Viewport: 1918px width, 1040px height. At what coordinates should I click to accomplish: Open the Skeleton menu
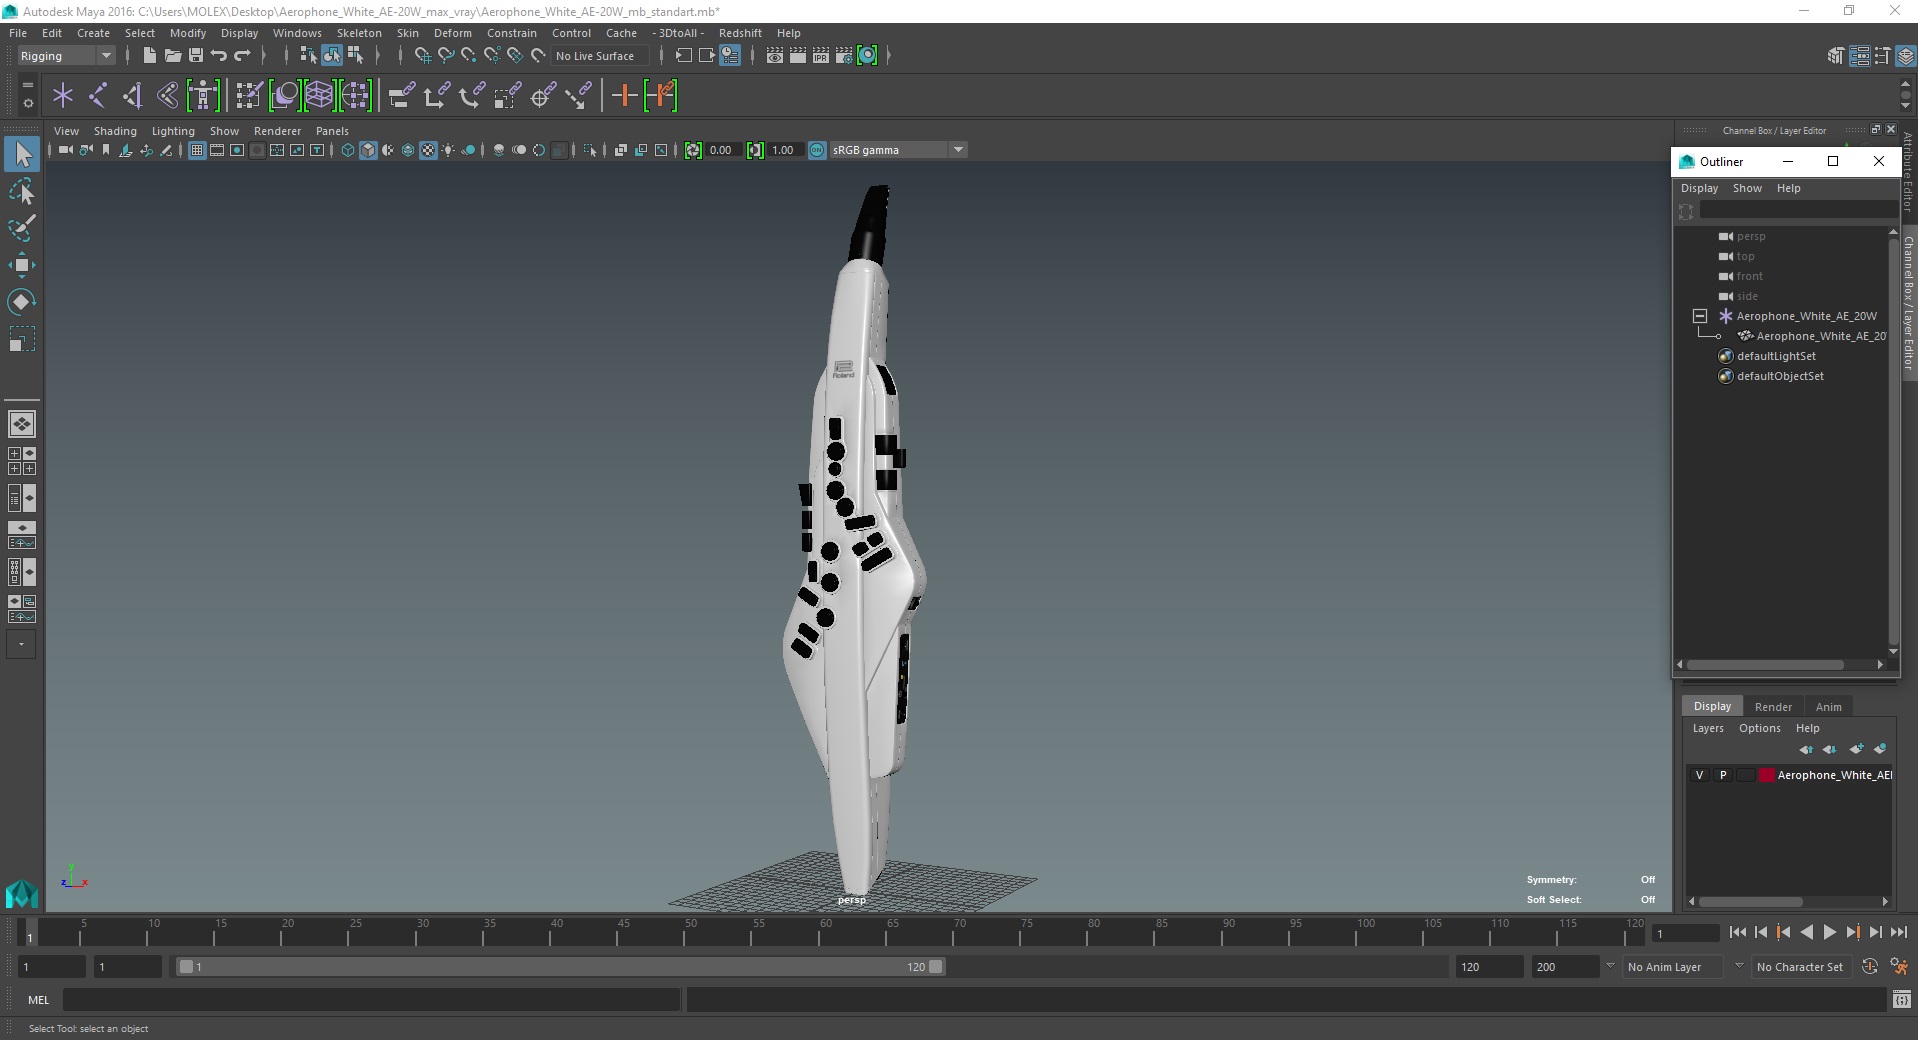click(359, 33)
